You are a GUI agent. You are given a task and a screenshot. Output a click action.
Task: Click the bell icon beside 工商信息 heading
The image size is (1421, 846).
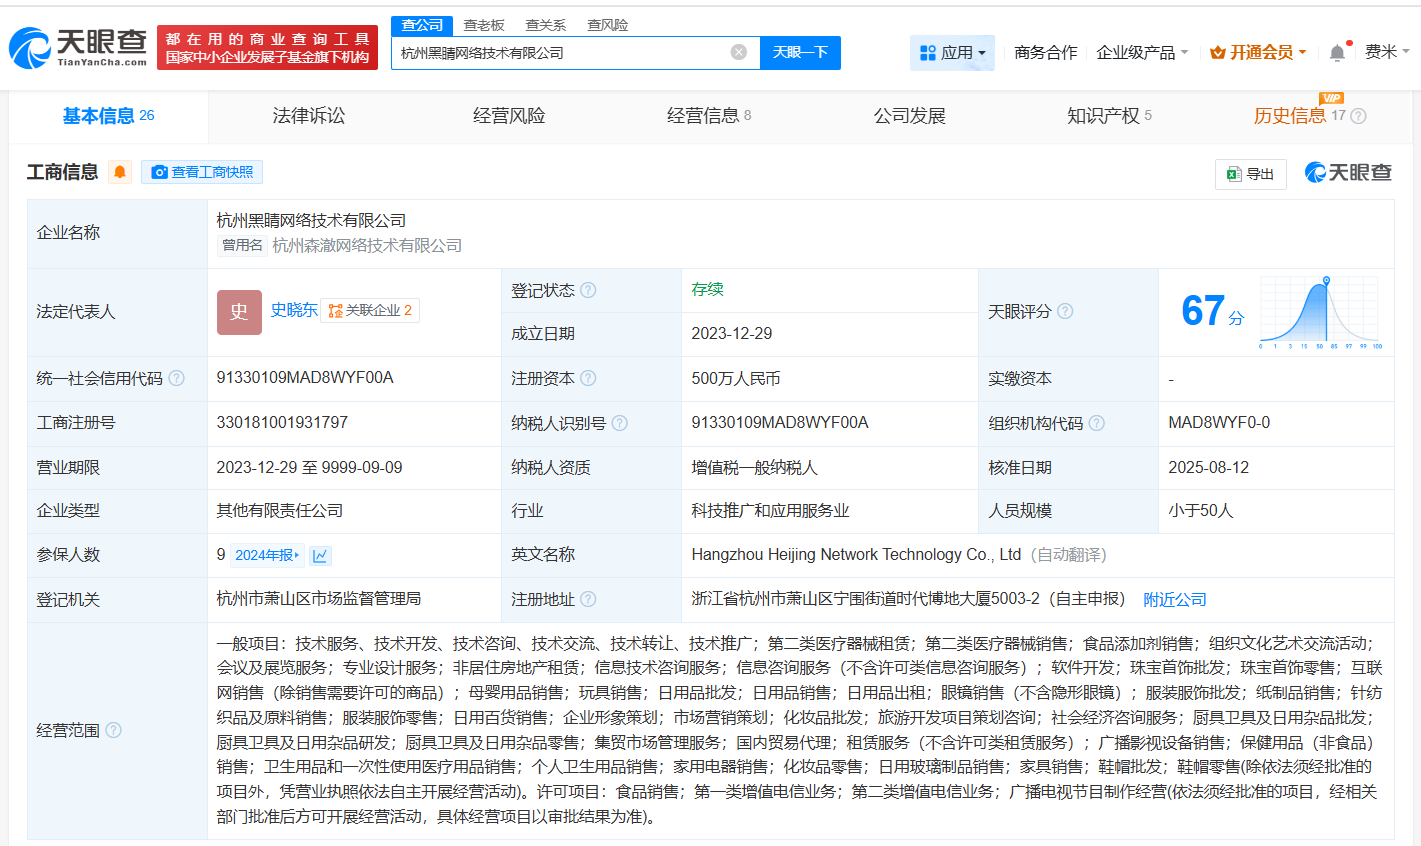tap(119, 171)
